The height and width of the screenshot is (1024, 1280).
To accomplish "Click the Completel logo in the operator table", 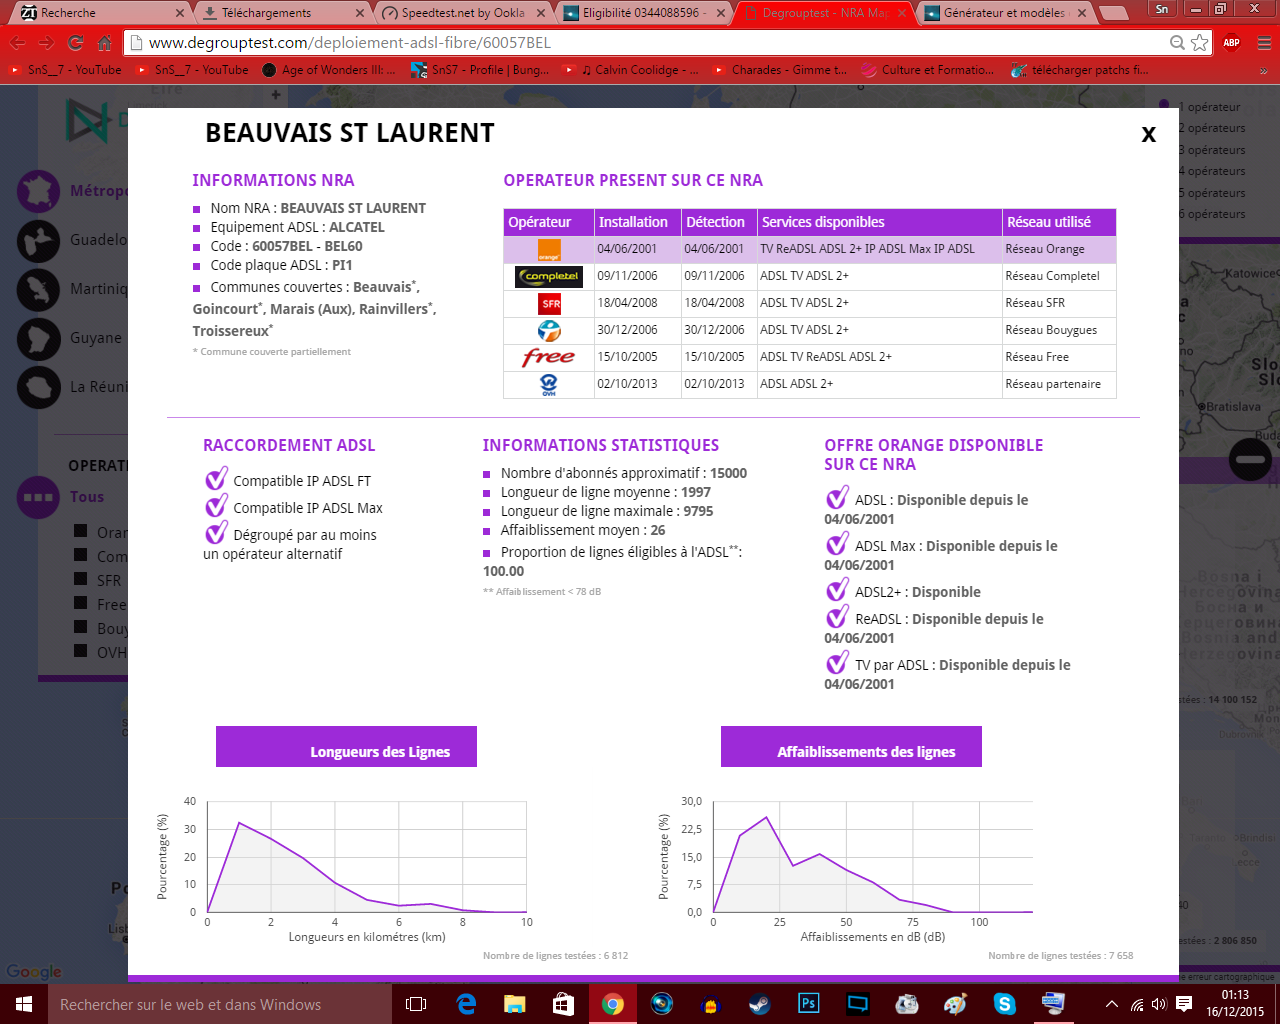I will pos(549,277).
